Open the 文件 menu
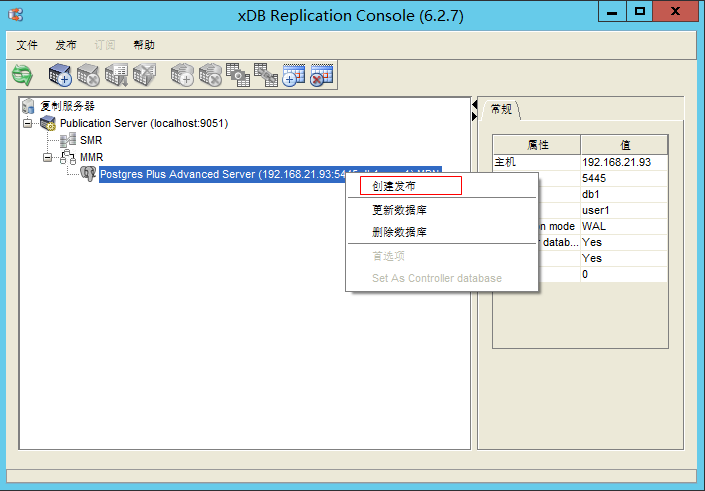The width and height of the screenshot is (705, 491). click(x=27, y=45)
